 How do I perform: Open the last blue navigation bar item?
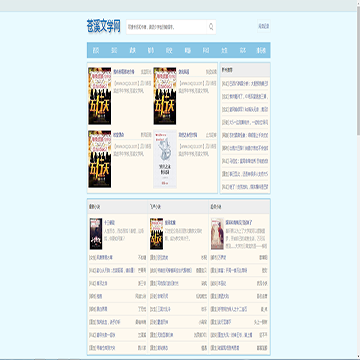coord(261,50)
